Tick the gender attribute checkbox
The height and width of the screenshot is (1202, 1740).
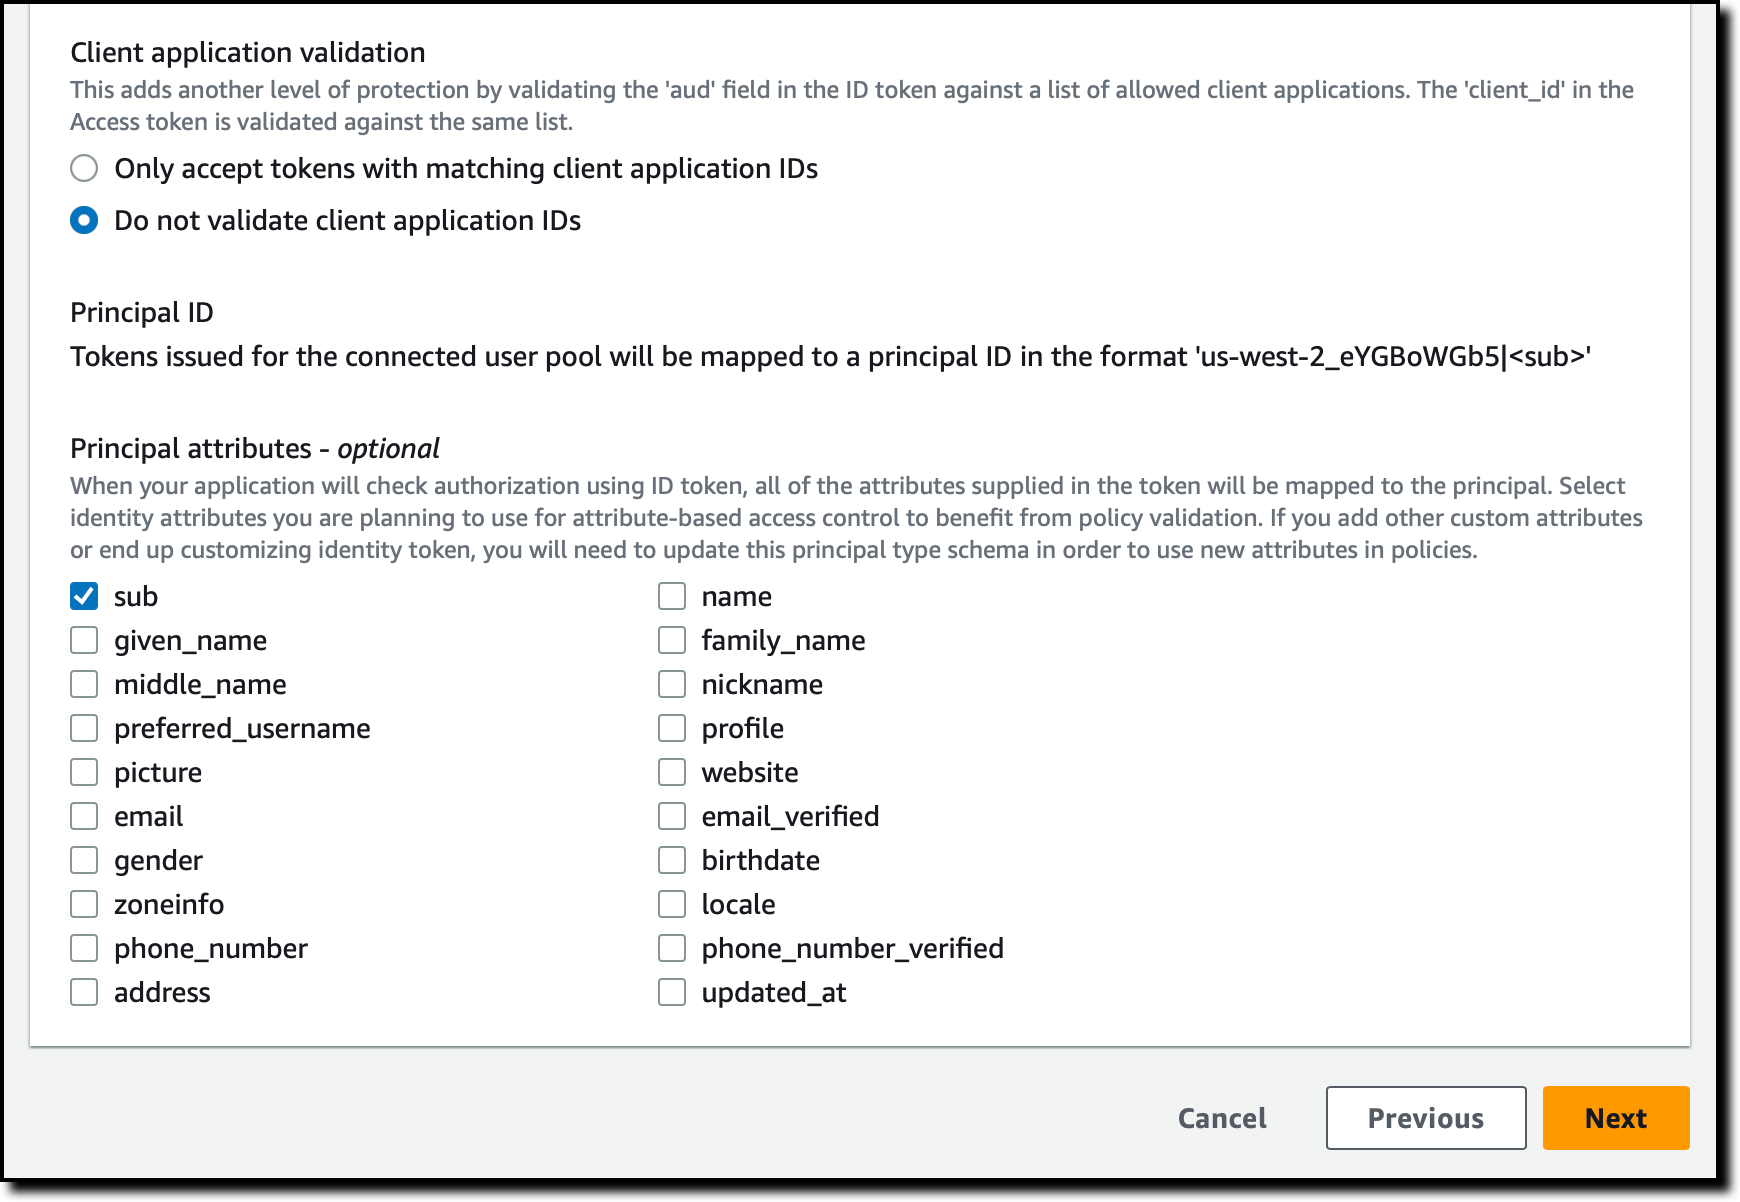click(84, 860)
